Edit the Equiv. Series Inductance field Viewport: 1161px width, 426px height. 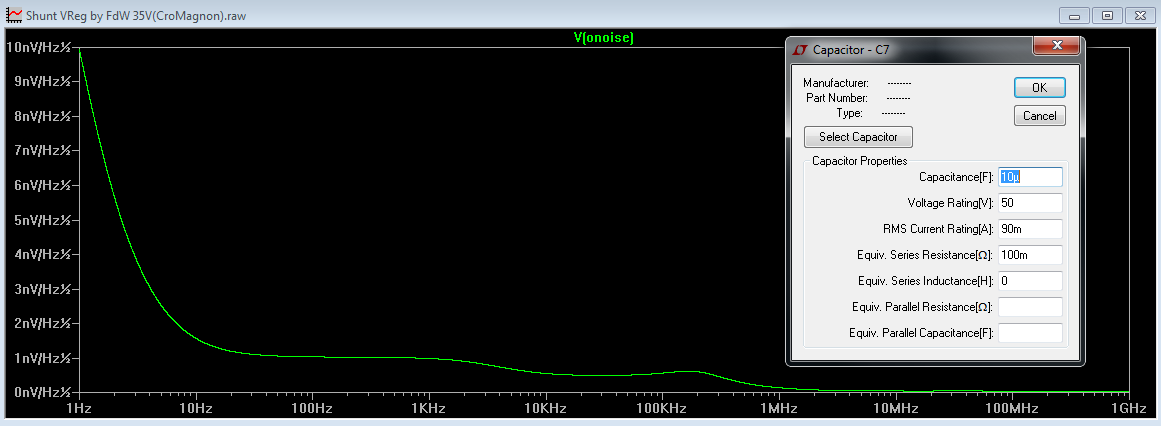point(1030,281)
